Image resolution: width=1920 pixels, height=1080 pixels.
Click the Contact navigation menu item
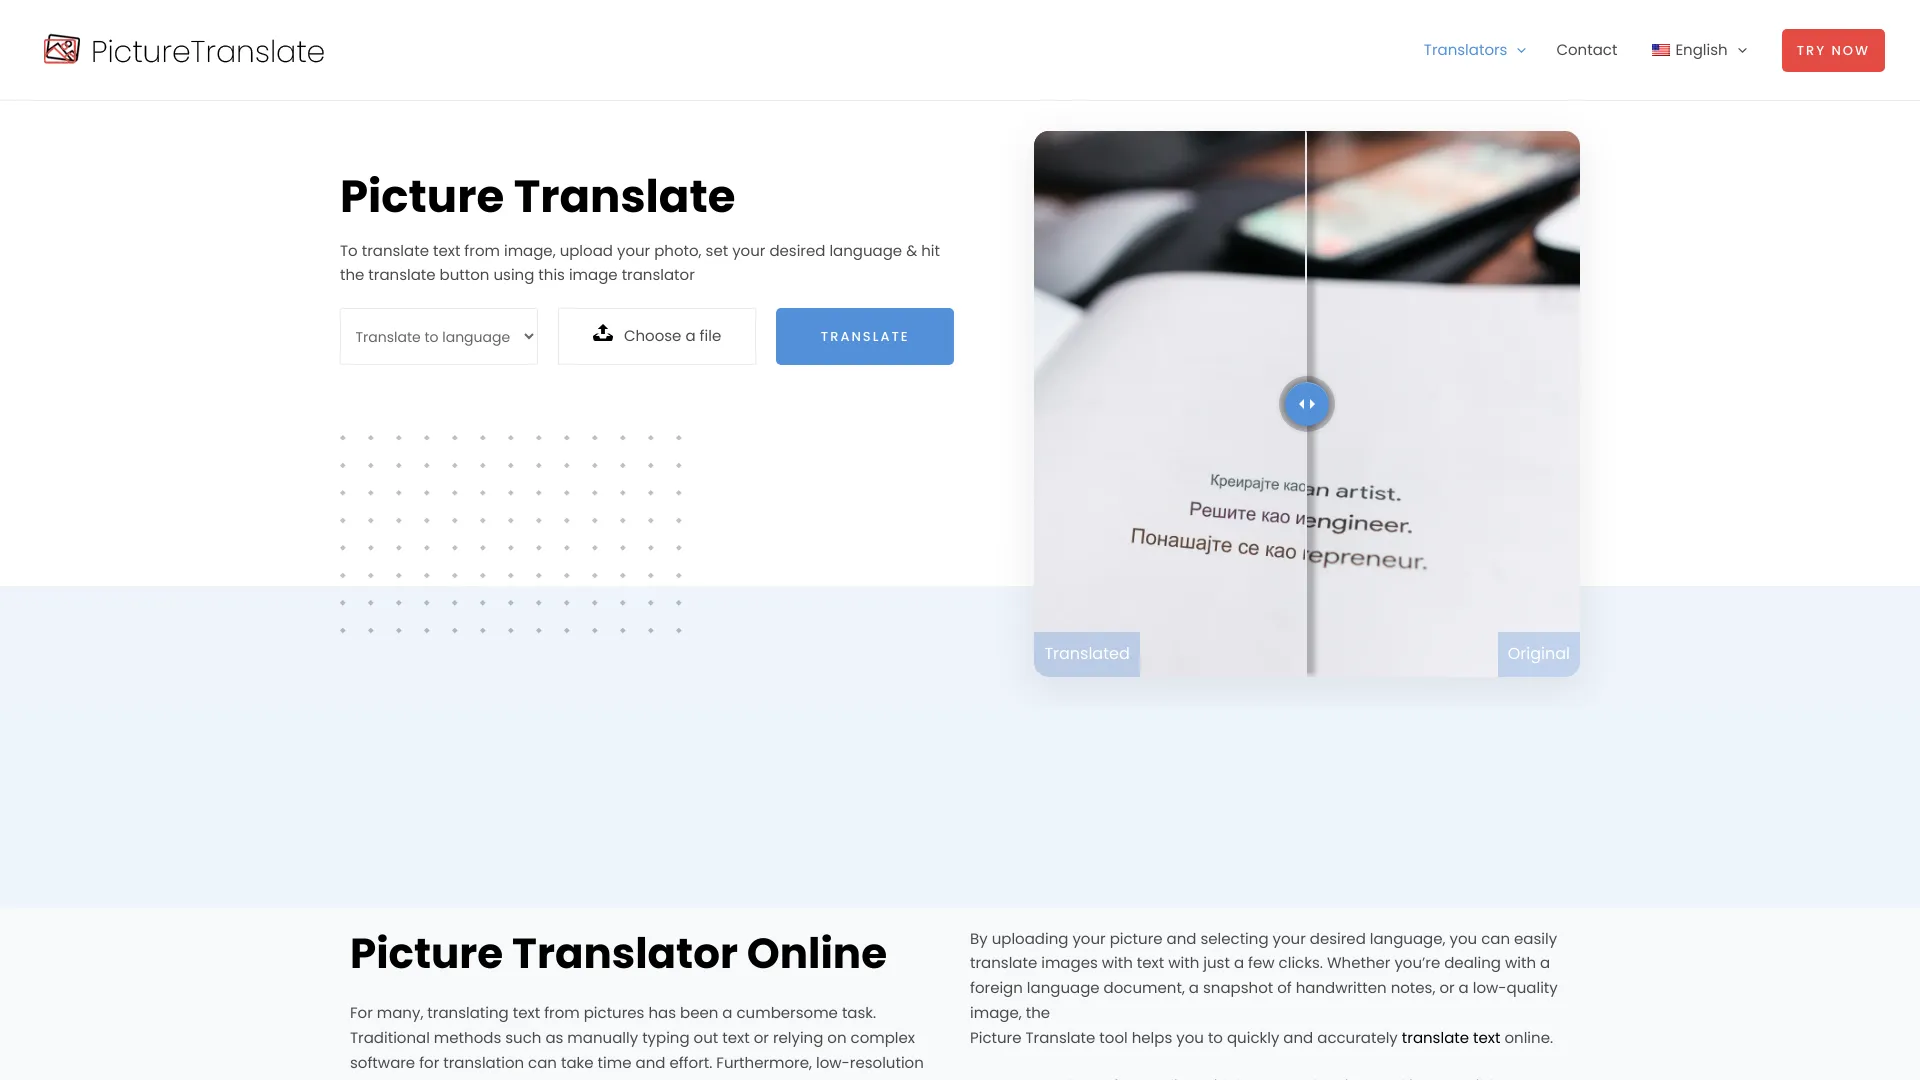[1586, 49]
